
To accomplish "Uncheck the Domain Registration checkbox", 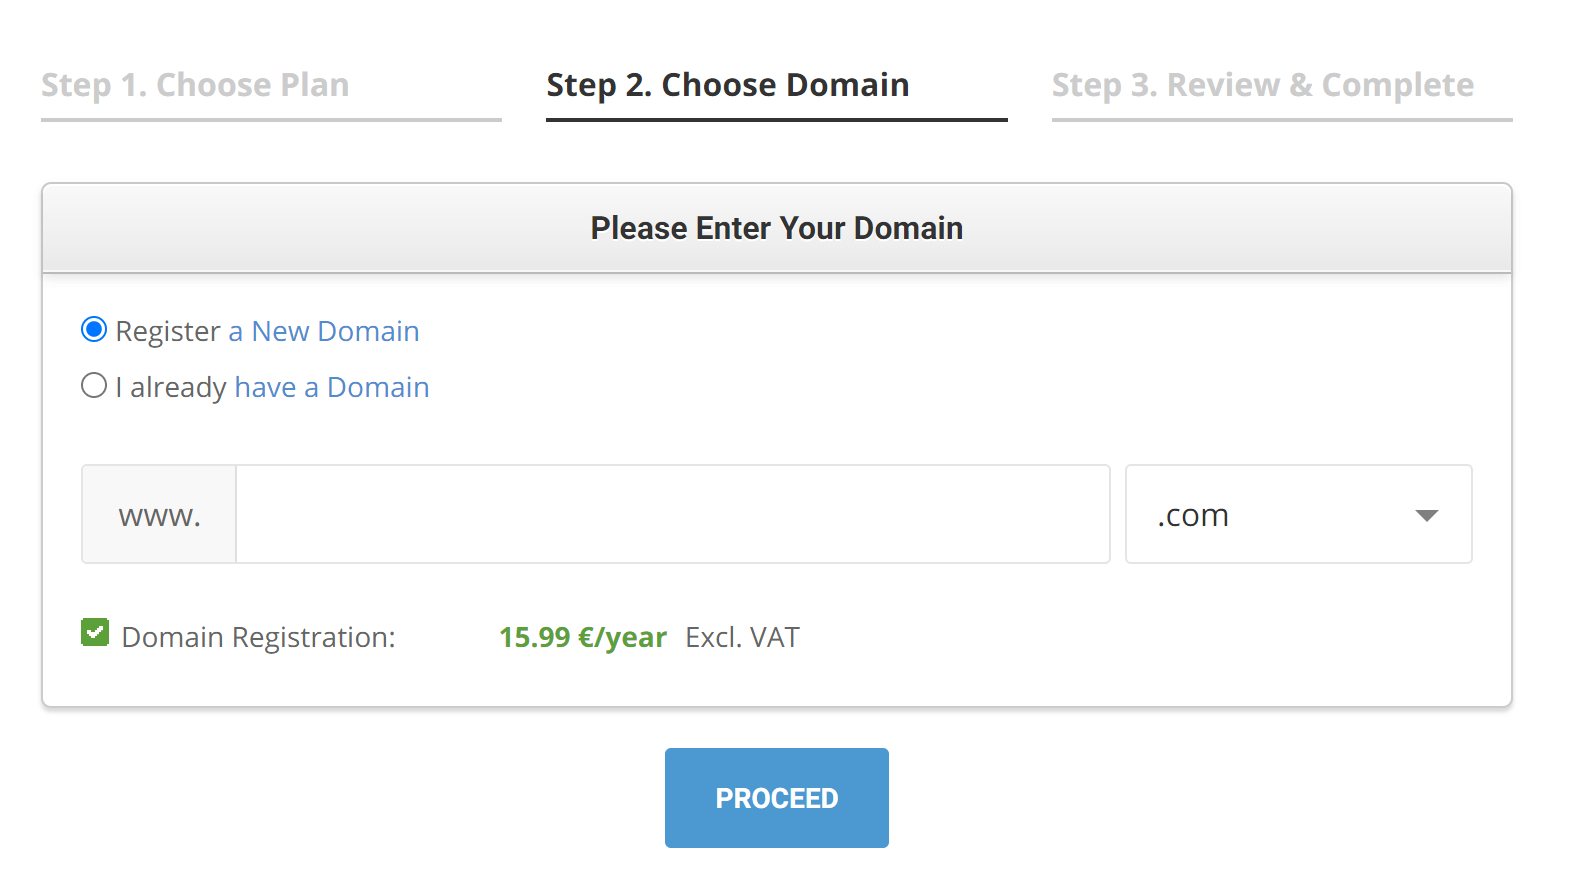I will click(x=95, y=633).
